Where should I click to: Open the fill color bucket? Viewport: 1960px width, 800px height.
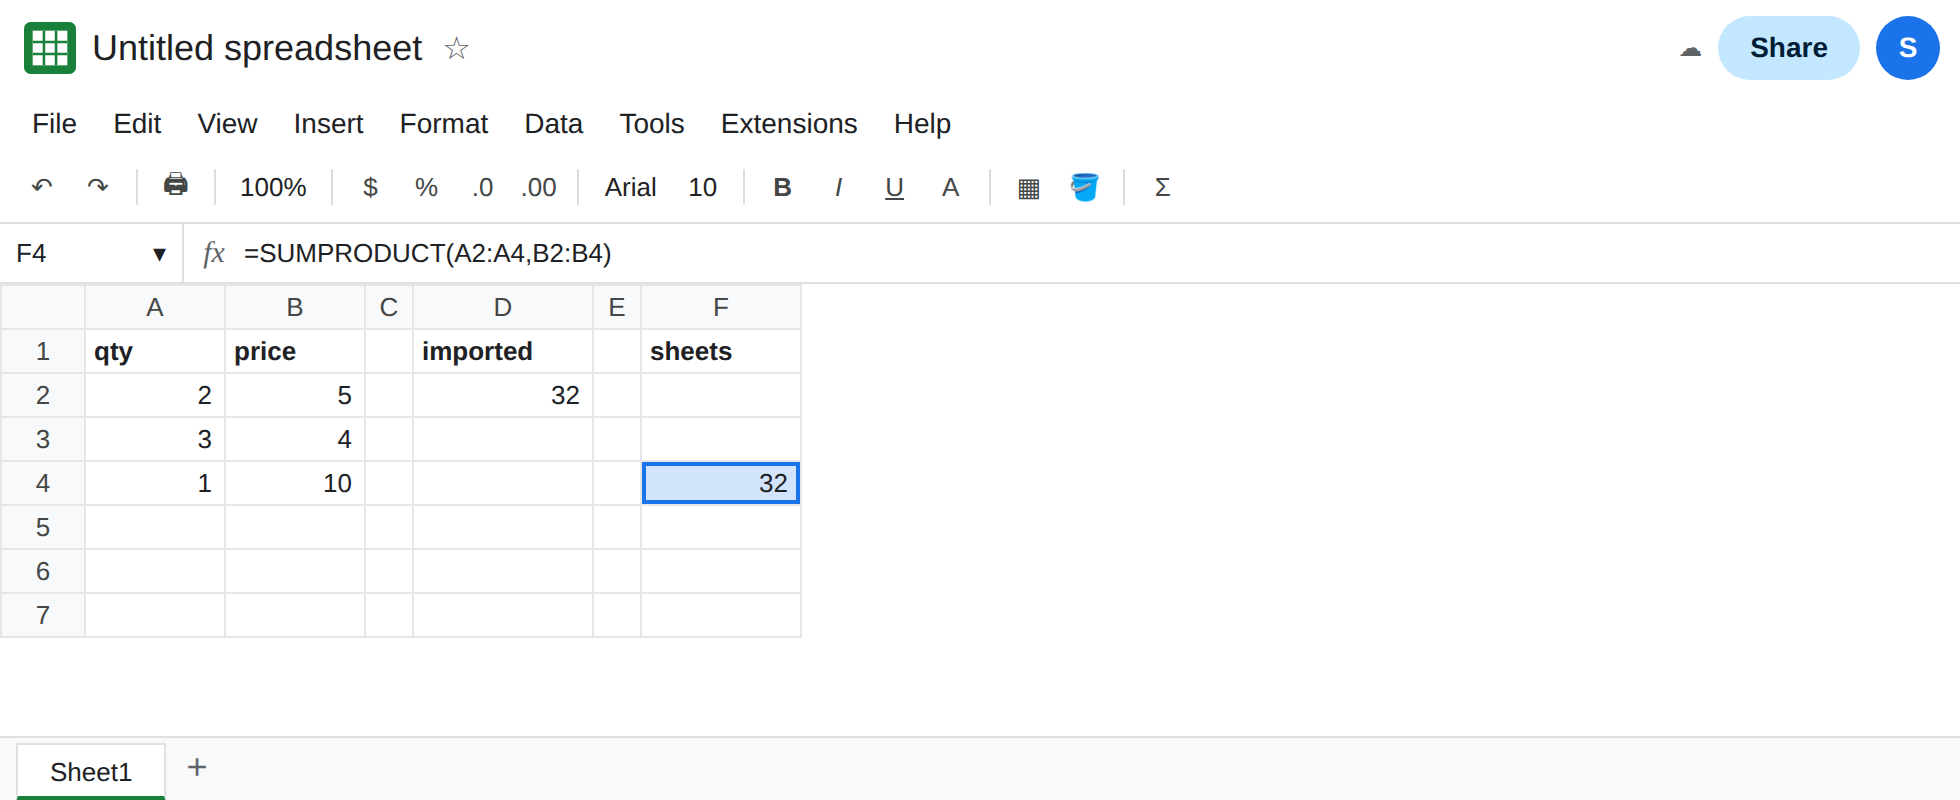click(x=1084, y=187)
